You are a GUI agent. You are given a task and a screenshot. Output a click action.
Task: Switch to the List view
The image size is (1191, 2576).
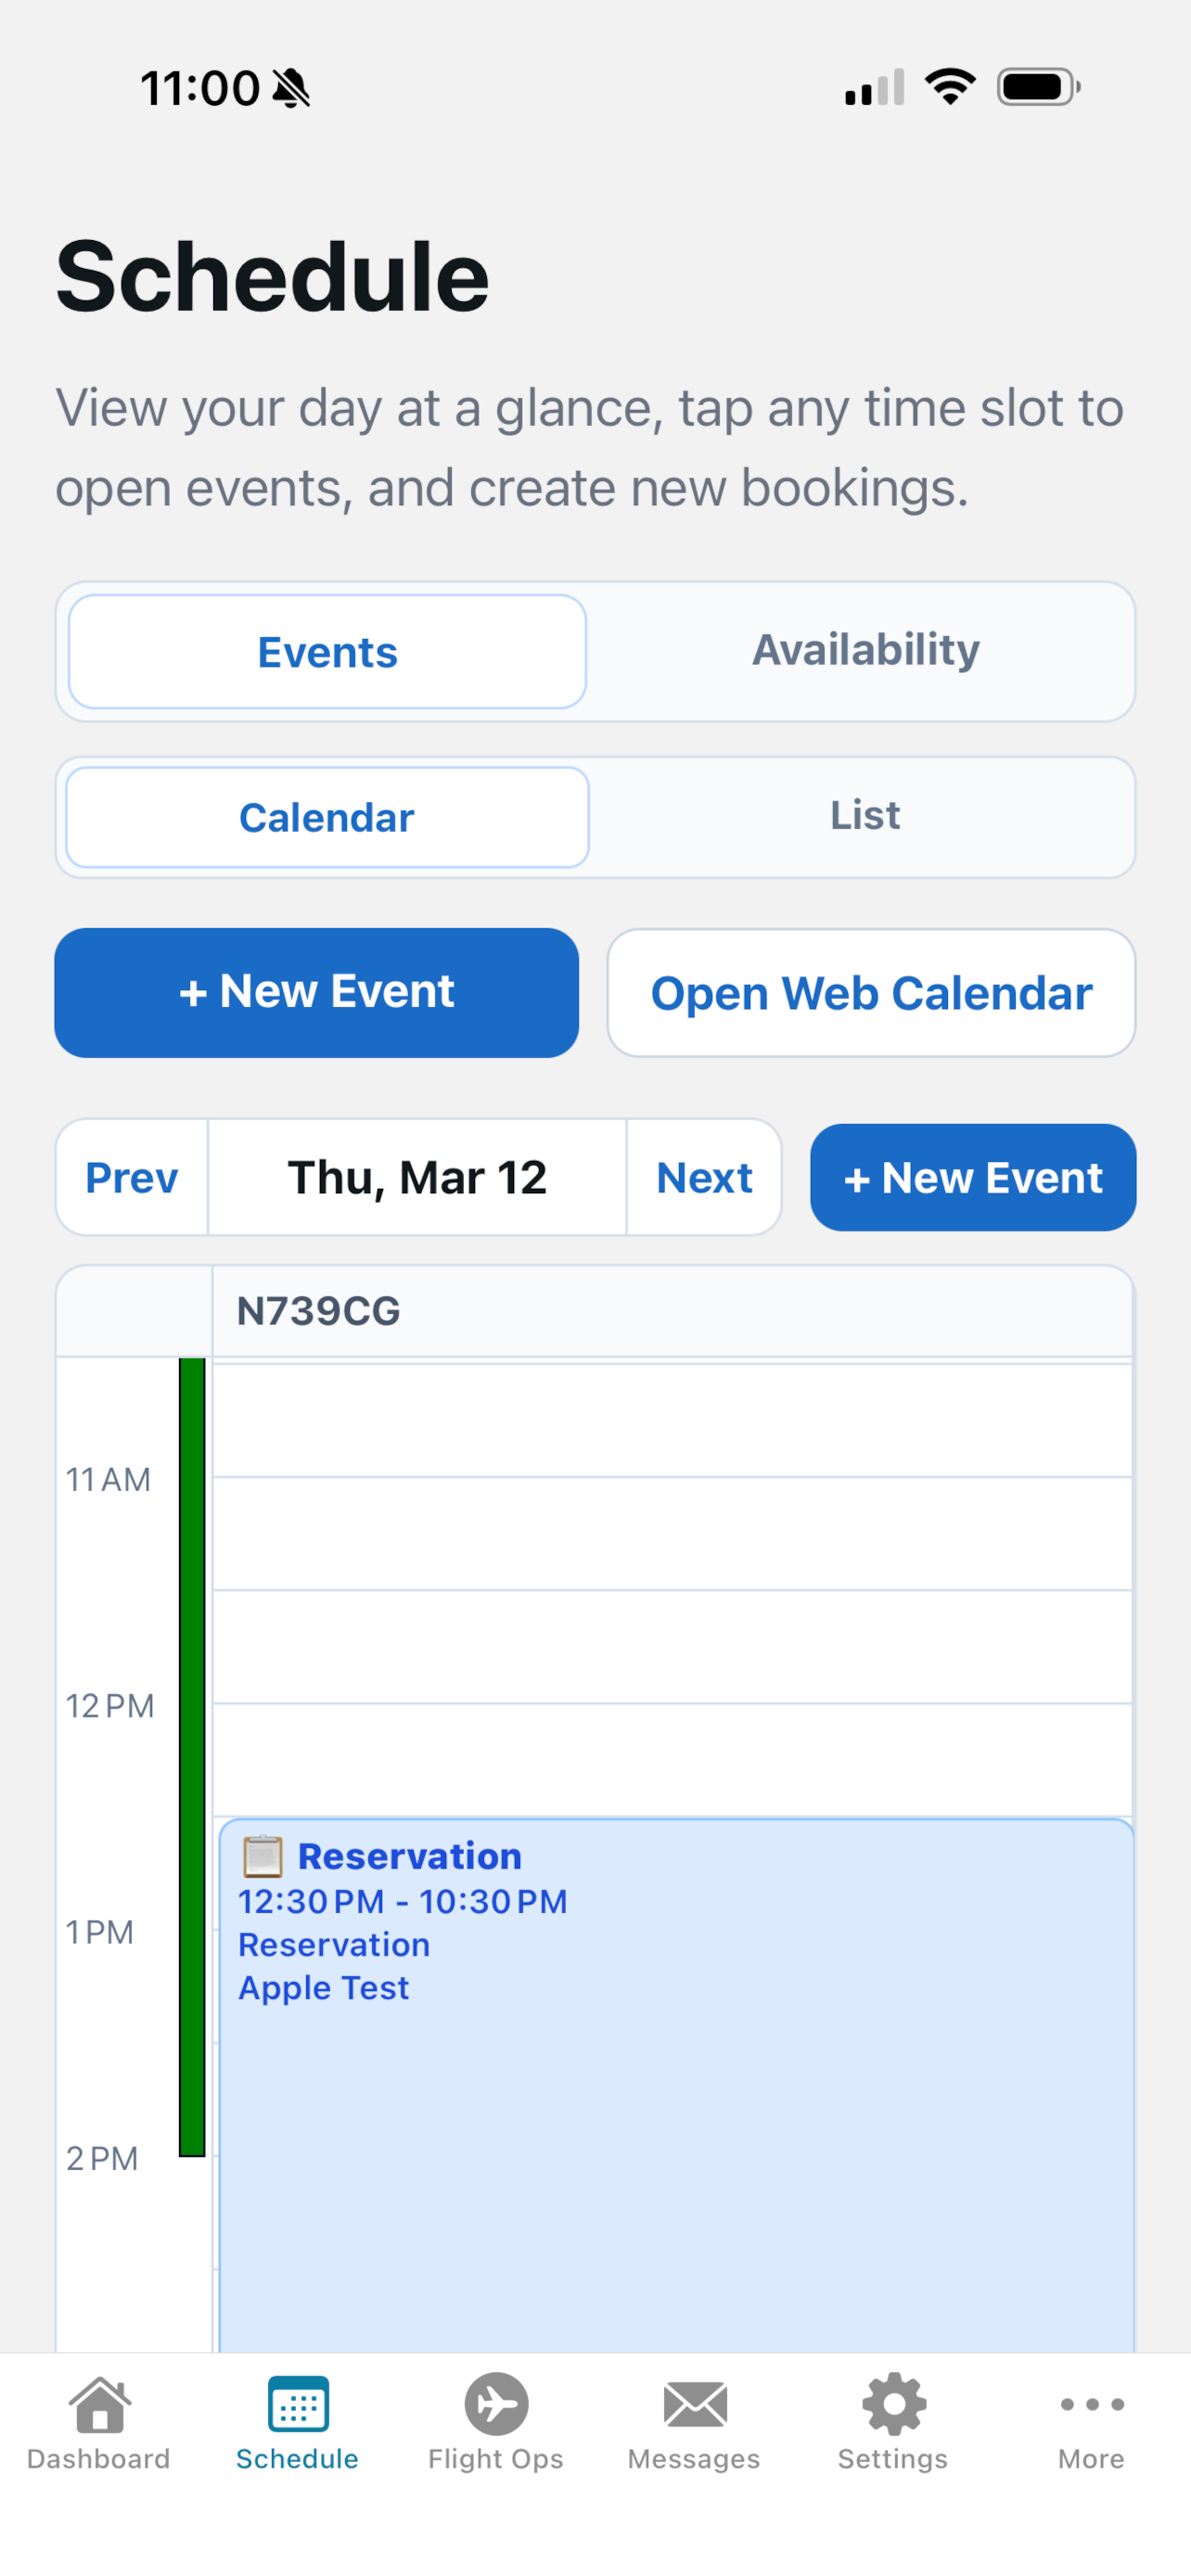[866, 815]
